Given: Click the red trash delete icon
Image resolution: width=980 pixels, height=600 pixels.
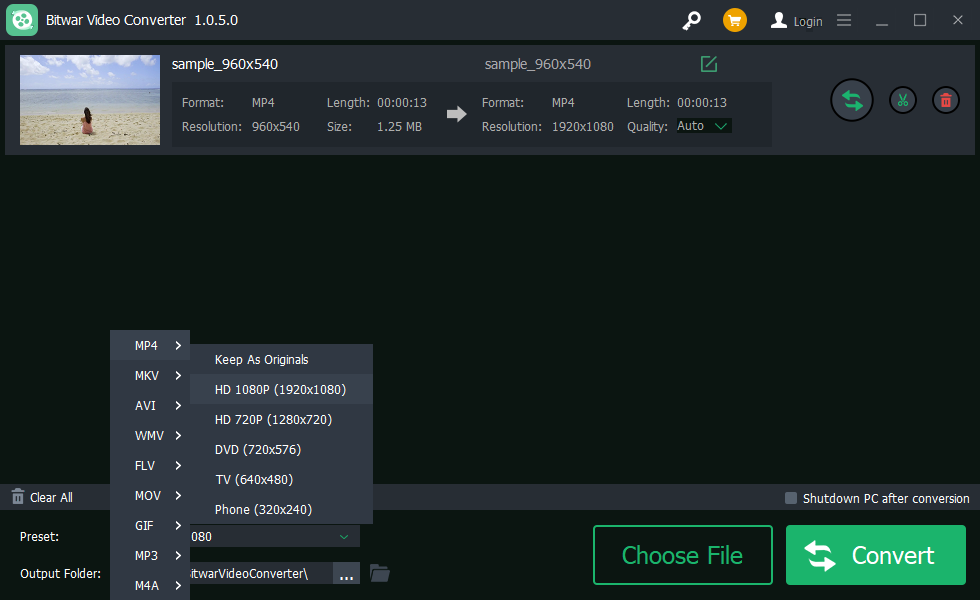Looking at the screenshot, I should point(946,100).
